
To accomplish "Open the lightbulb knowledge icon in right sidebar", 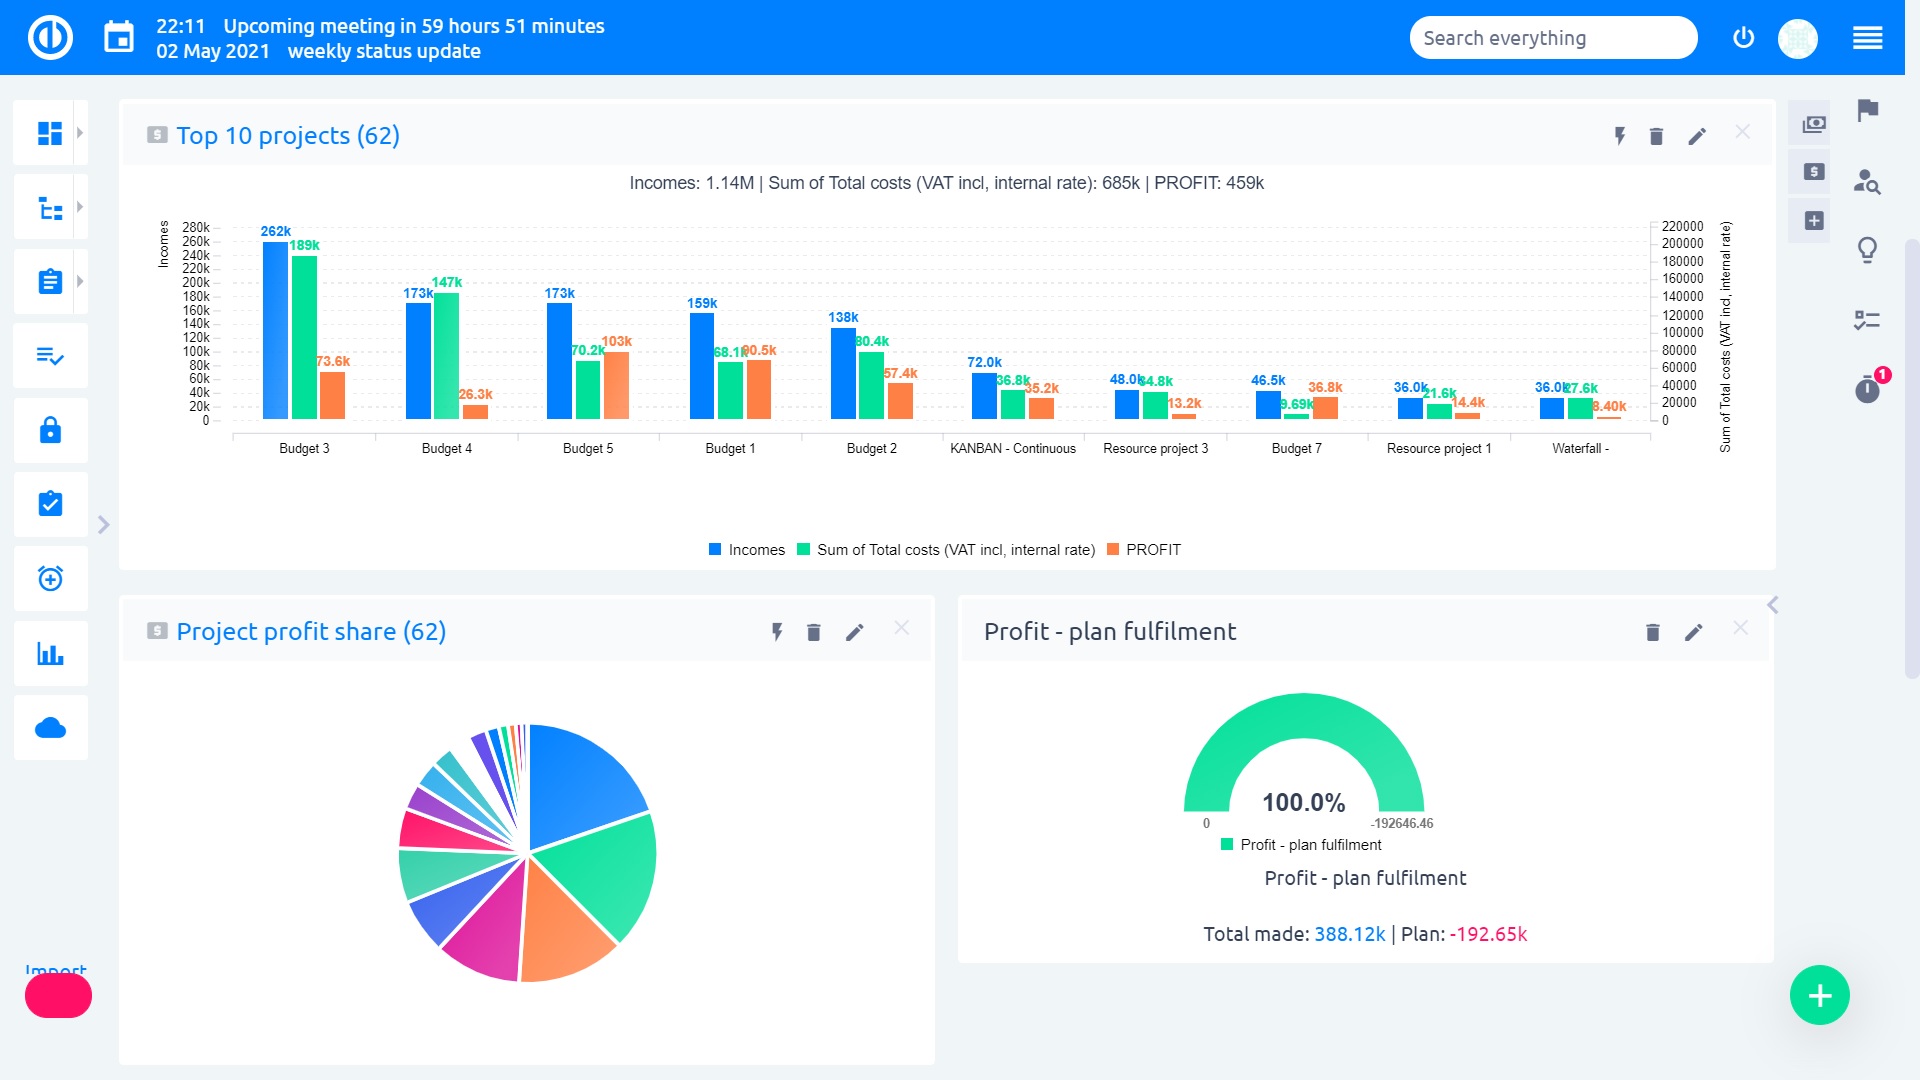I will (x=1867, y=249).
